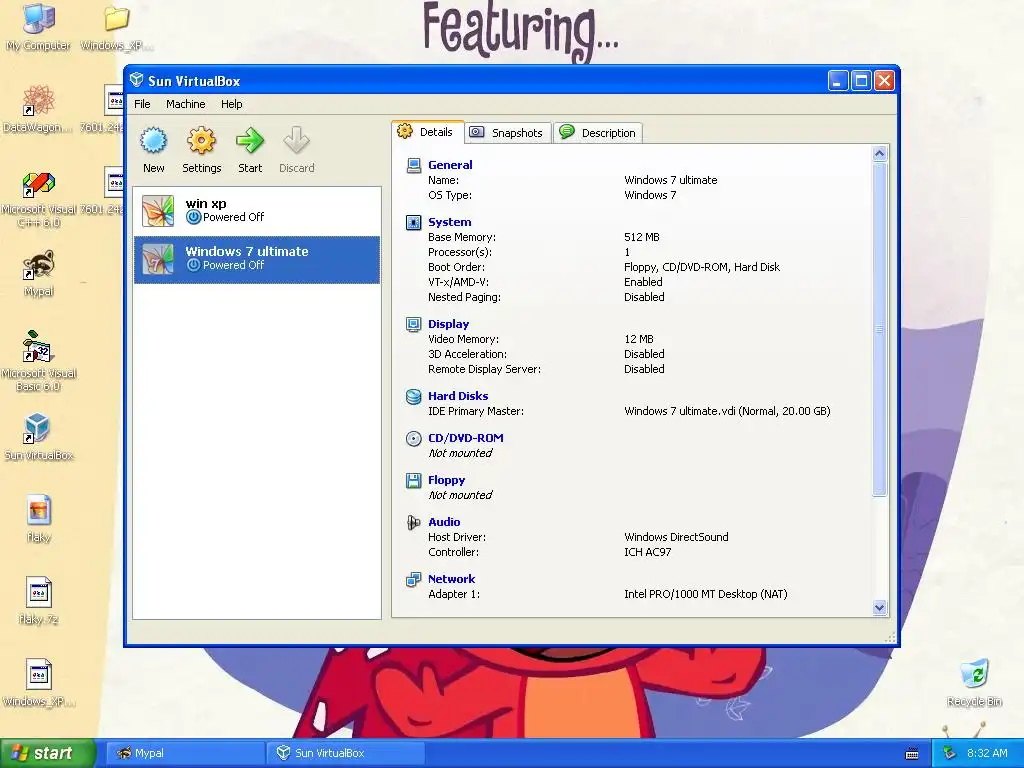Click the New virtual machine toolbar icon
1024x768 pixels.
coord(153,140)
